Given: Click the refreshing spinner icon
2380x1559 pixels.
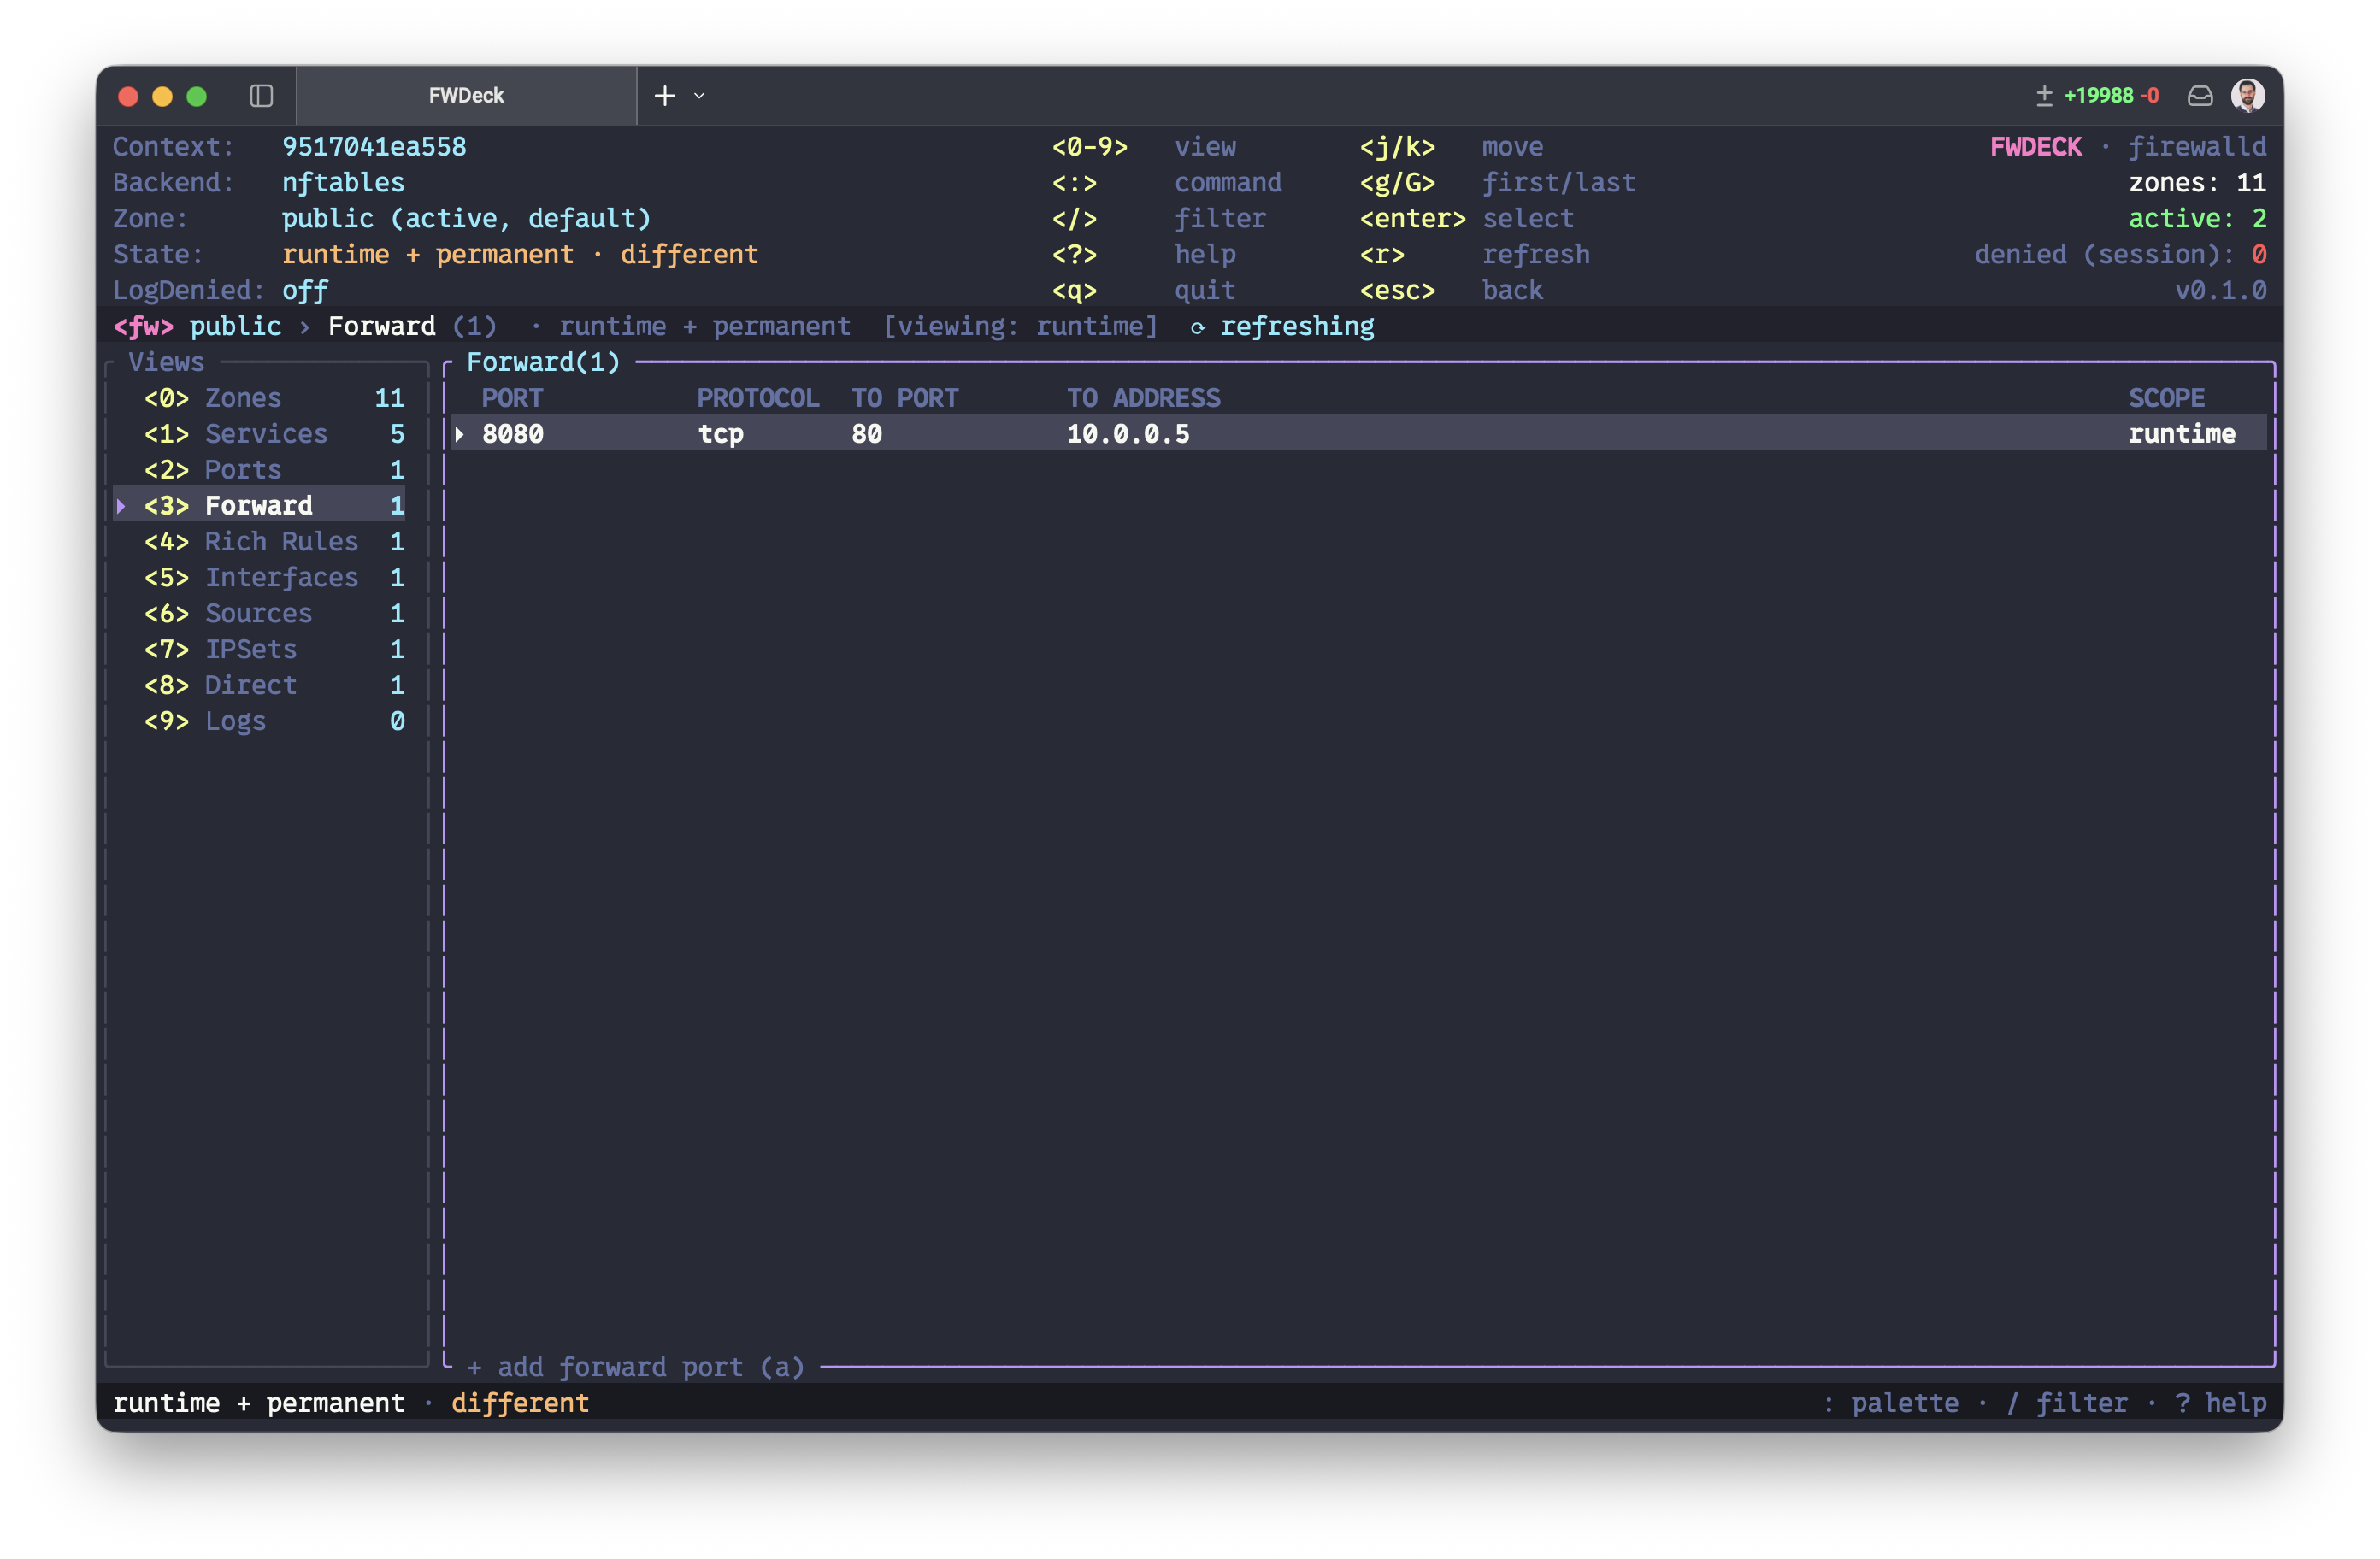Looking at the screenshot, I should coord(1197,328).
